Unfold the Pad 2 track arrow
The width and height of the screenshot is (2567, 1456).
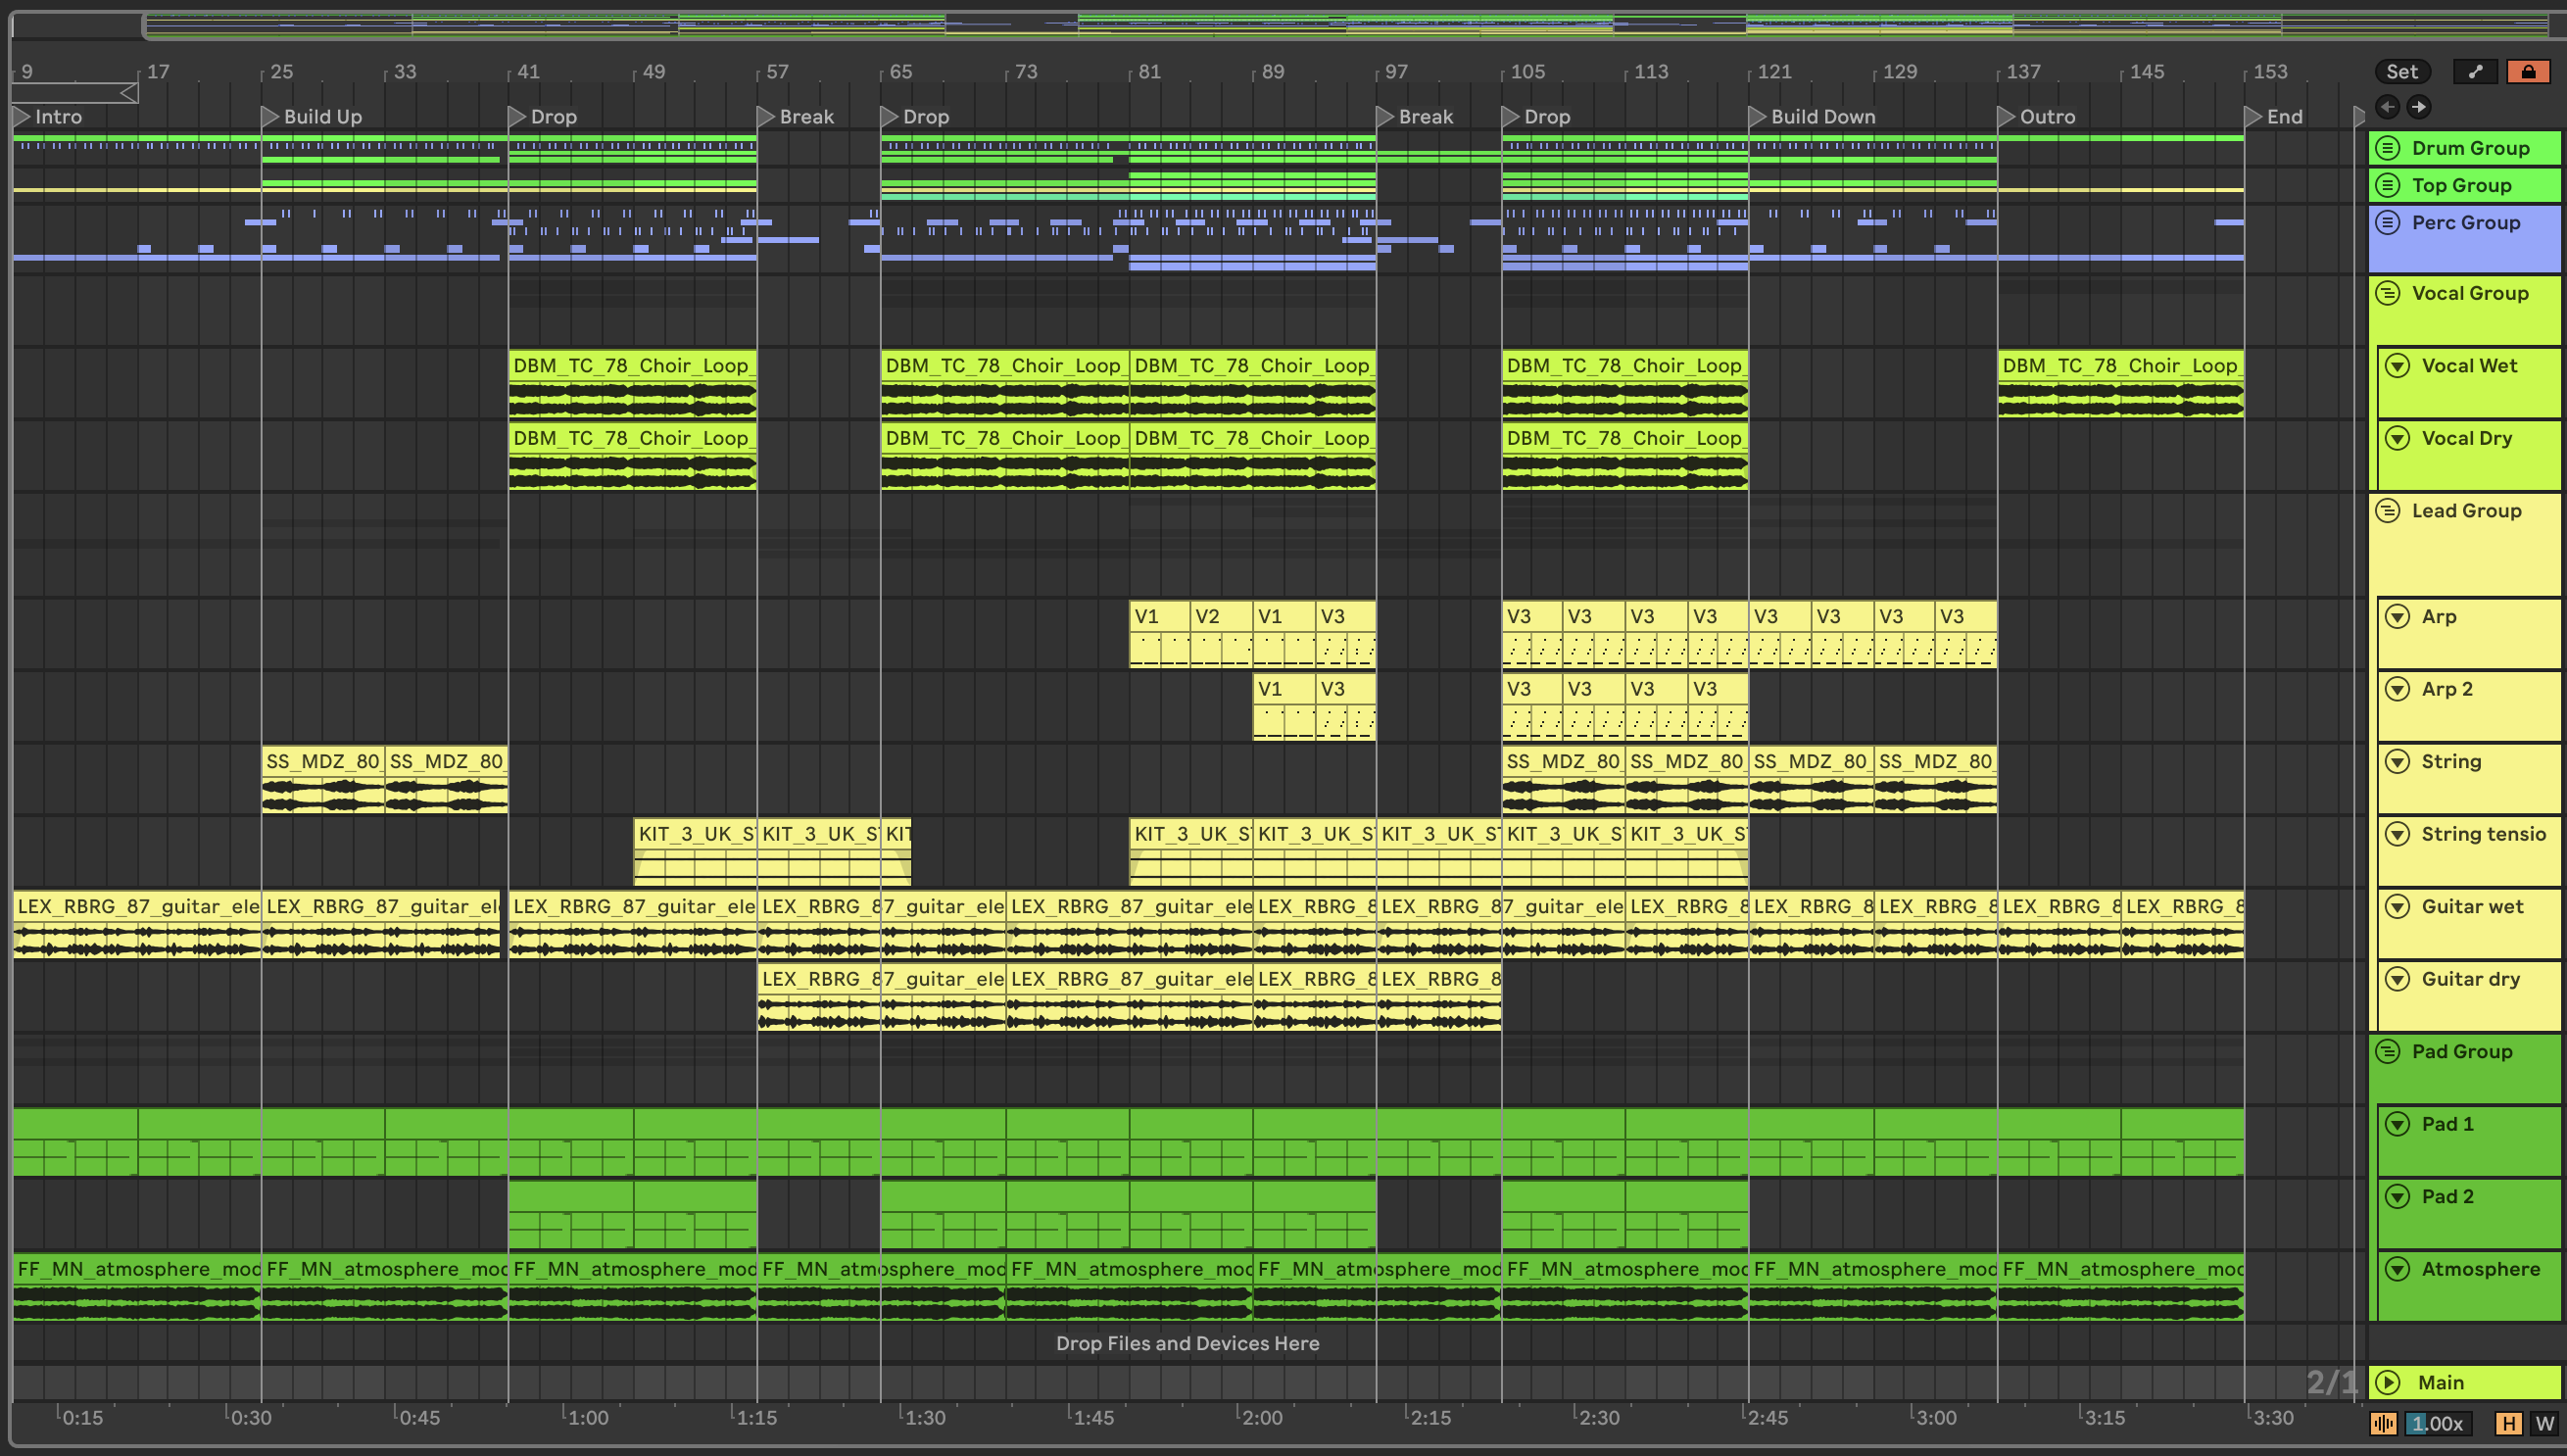click(2397, 1196)
